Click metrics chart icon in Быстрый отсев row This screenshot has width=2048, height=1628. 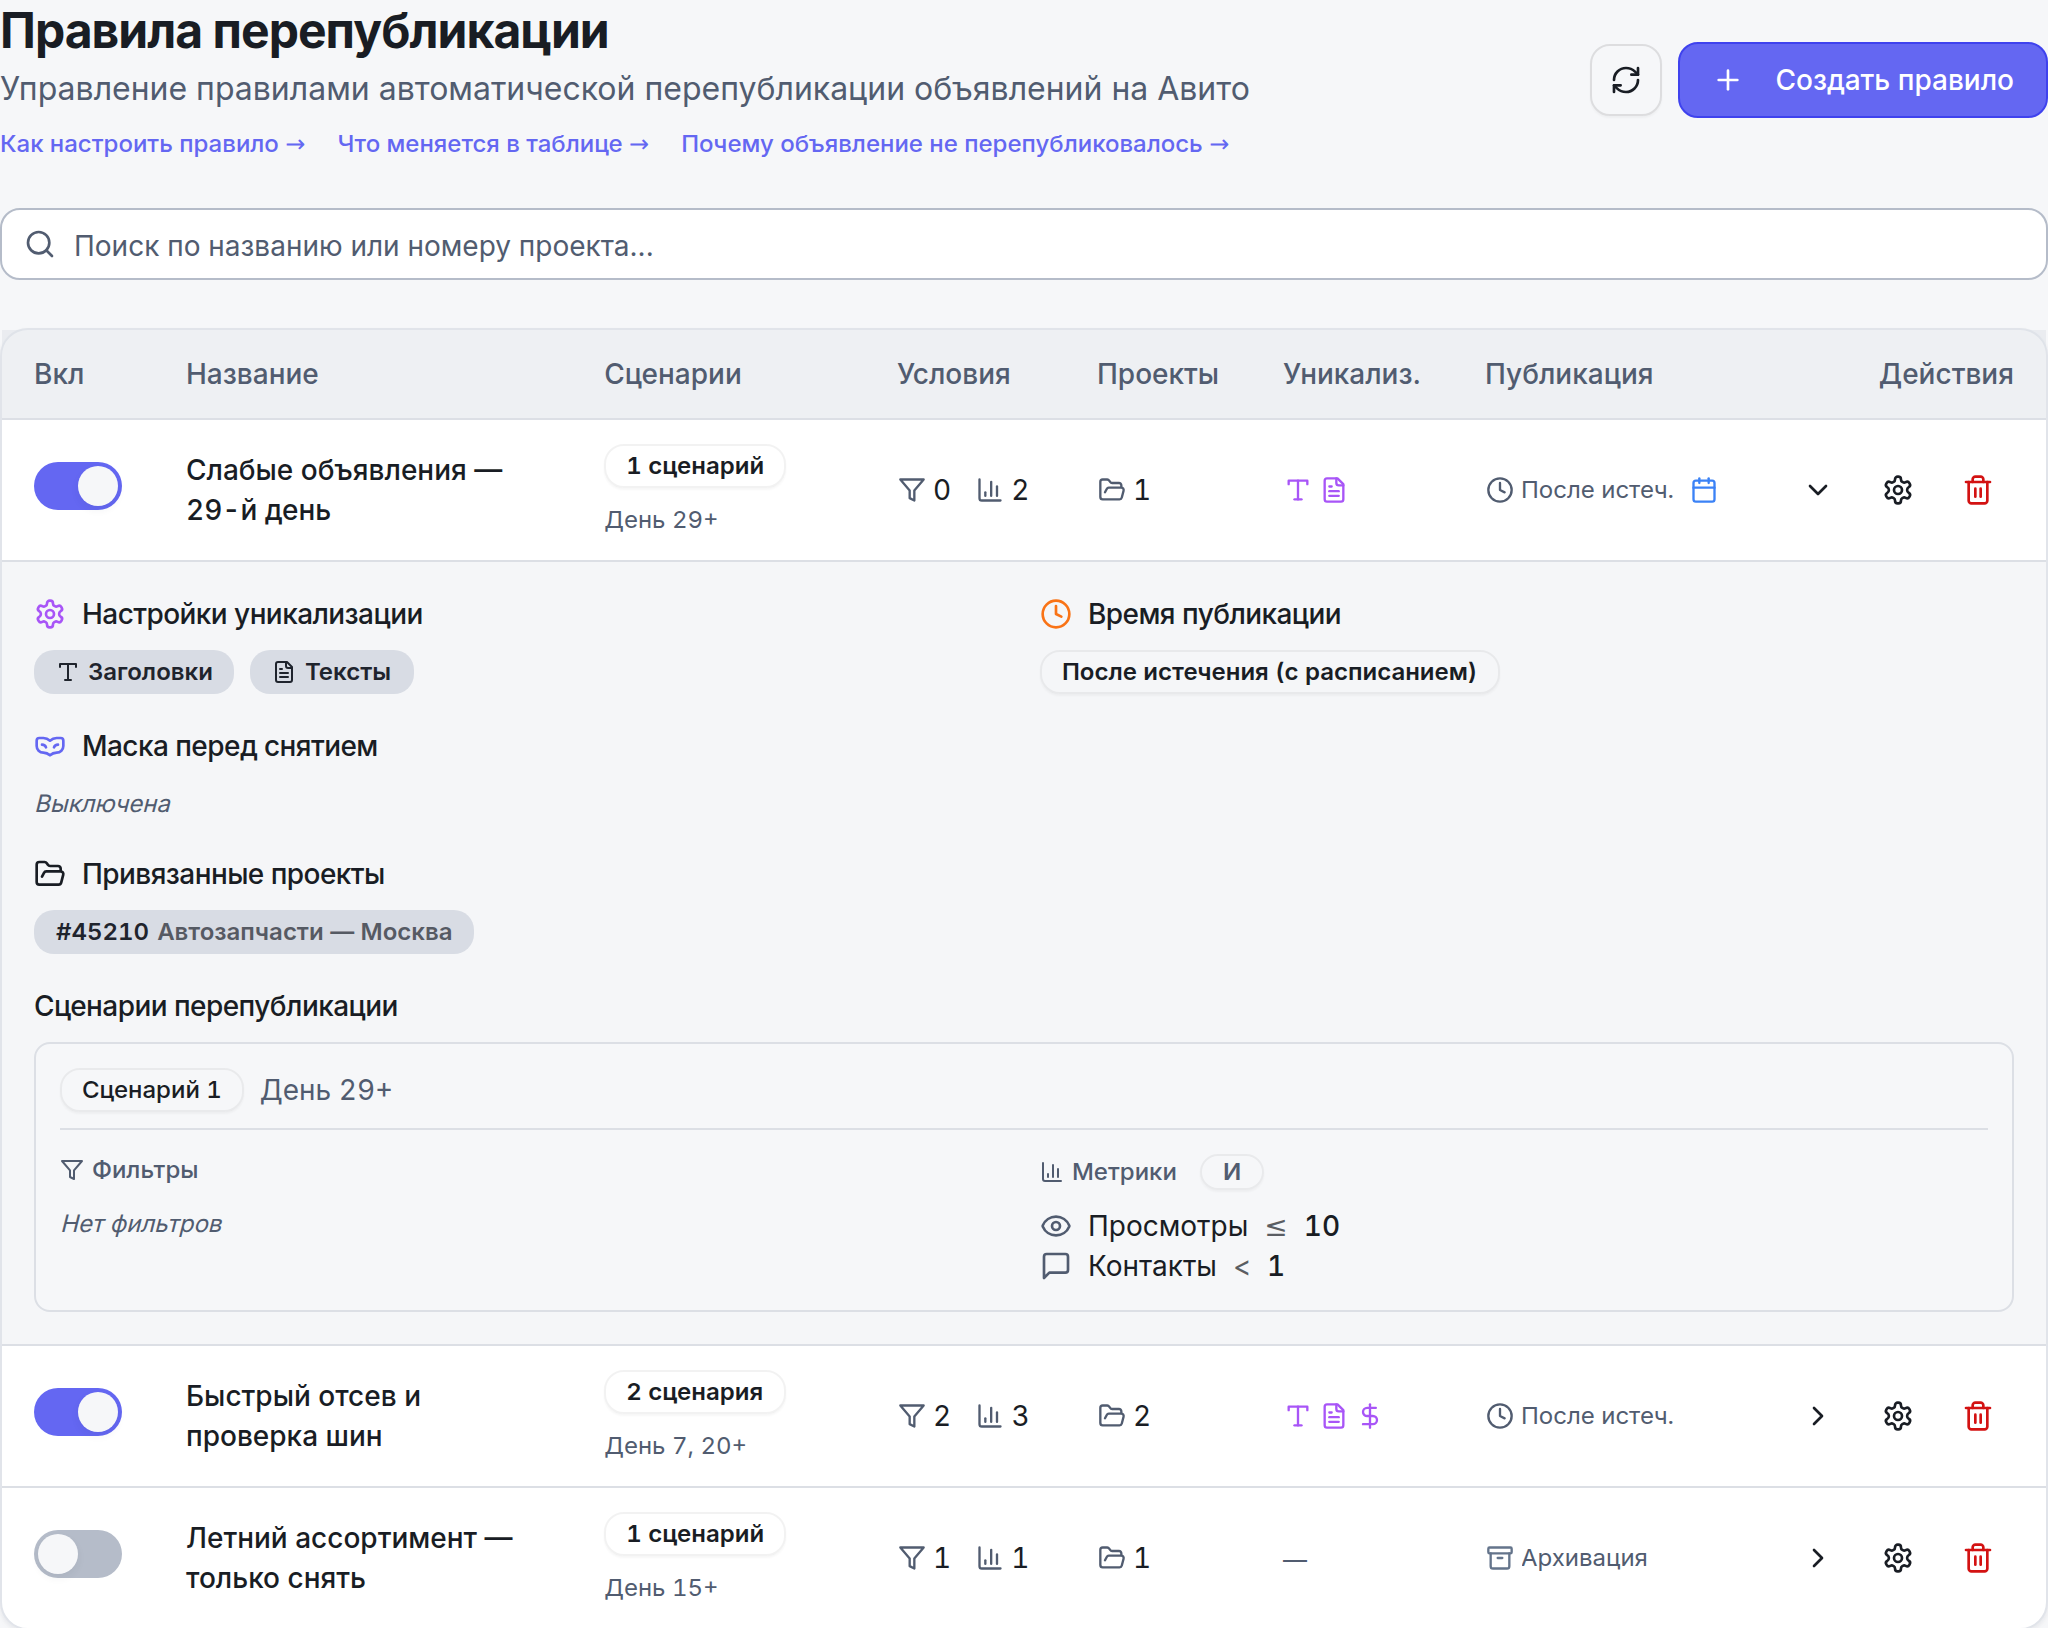[989, 1416]
